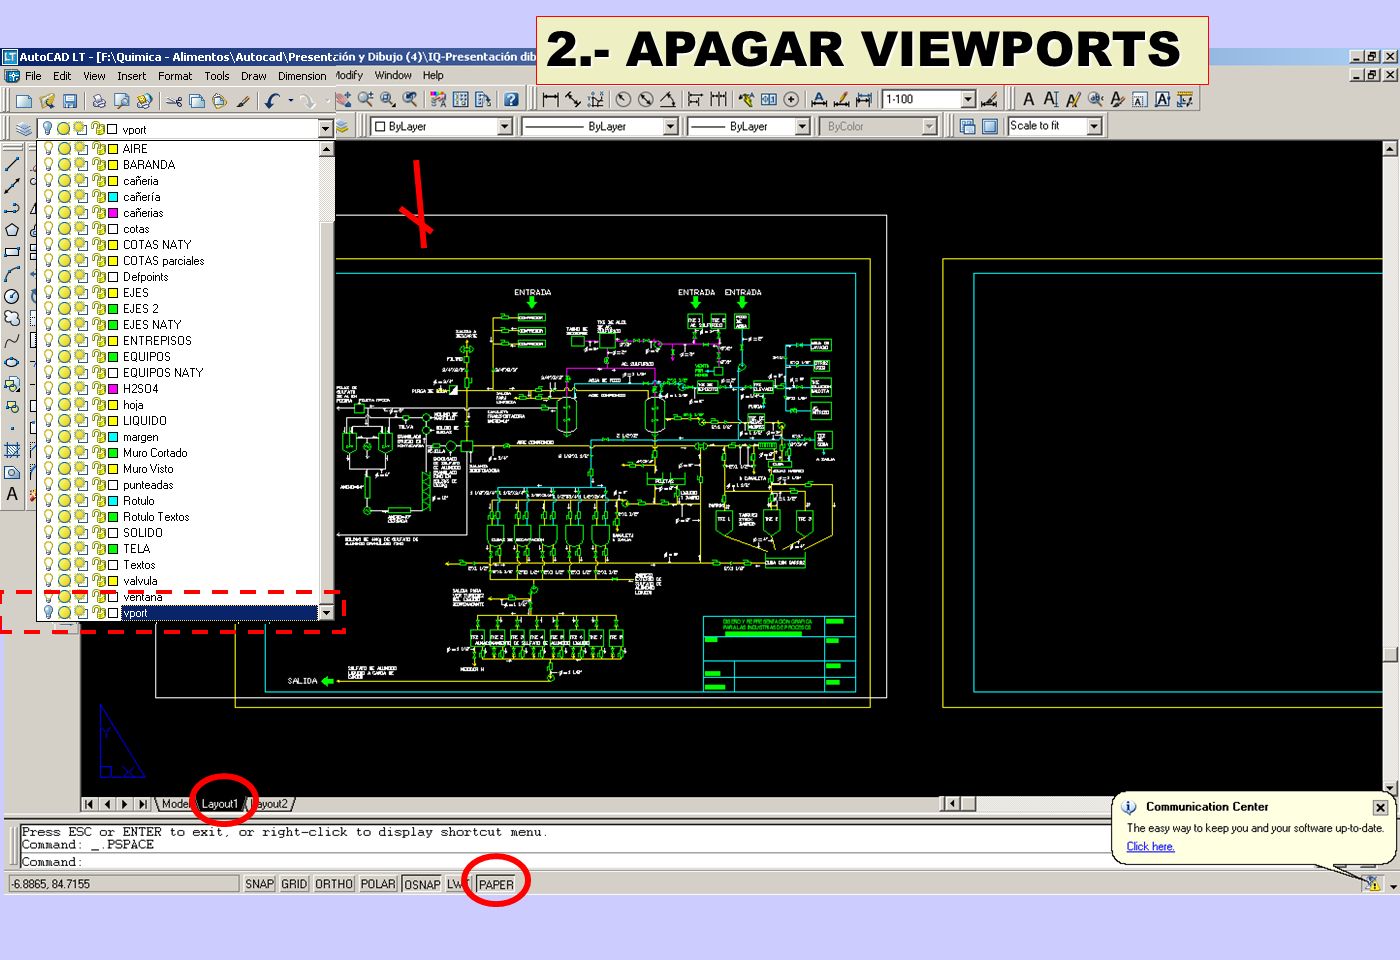Copy to clipboard icon in toolbar

[197, 100]
